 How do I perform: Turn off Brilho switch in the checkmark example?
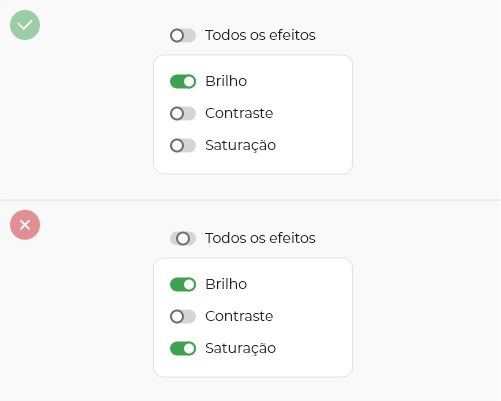183,81
